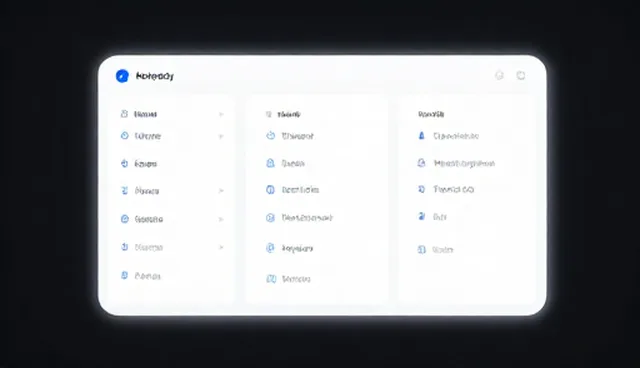Select the clock icon in the left column's second row
The image size is (640, 368).
point(124,135)
